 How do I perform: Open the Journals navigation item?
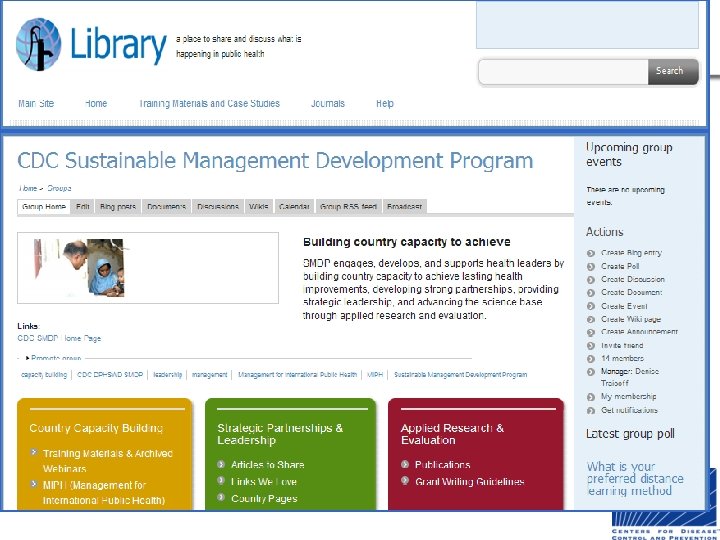point(327,103)
